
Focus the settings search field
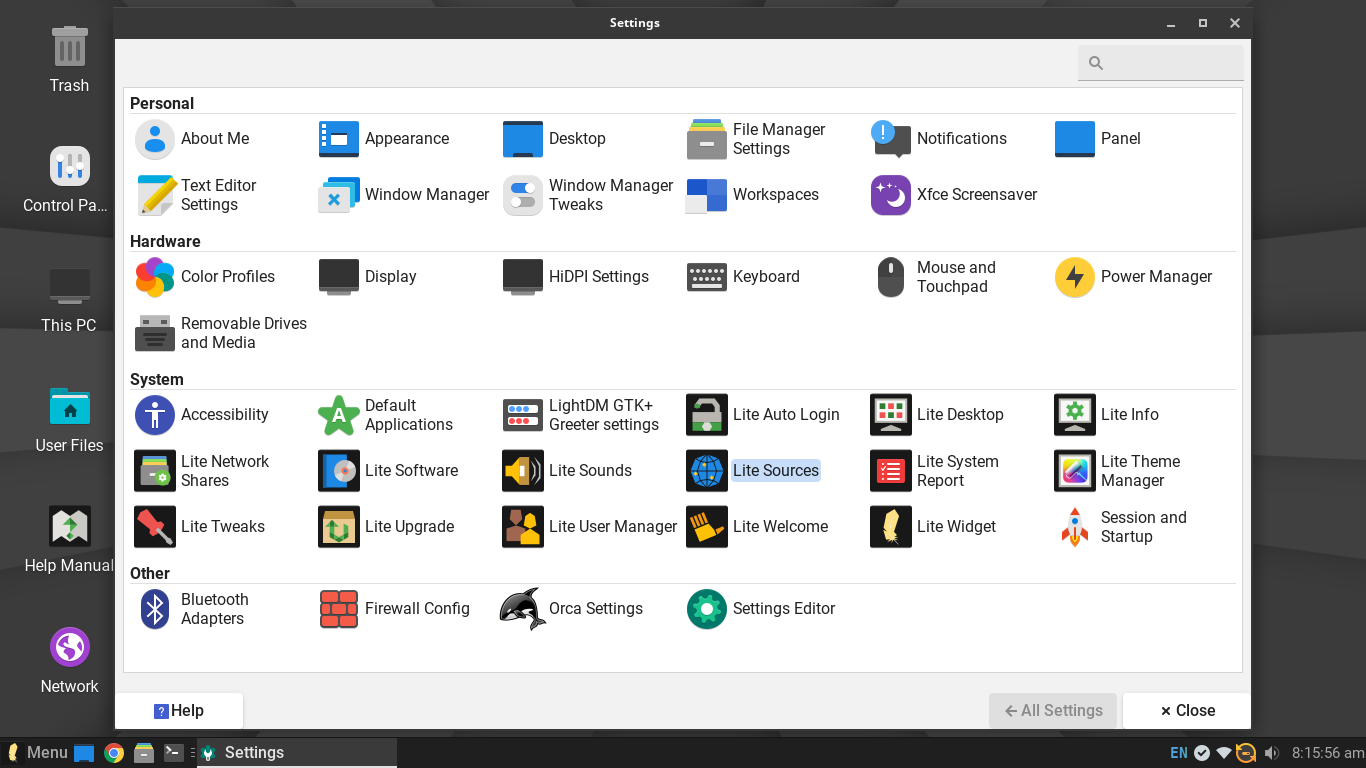tap(1161, 63)
